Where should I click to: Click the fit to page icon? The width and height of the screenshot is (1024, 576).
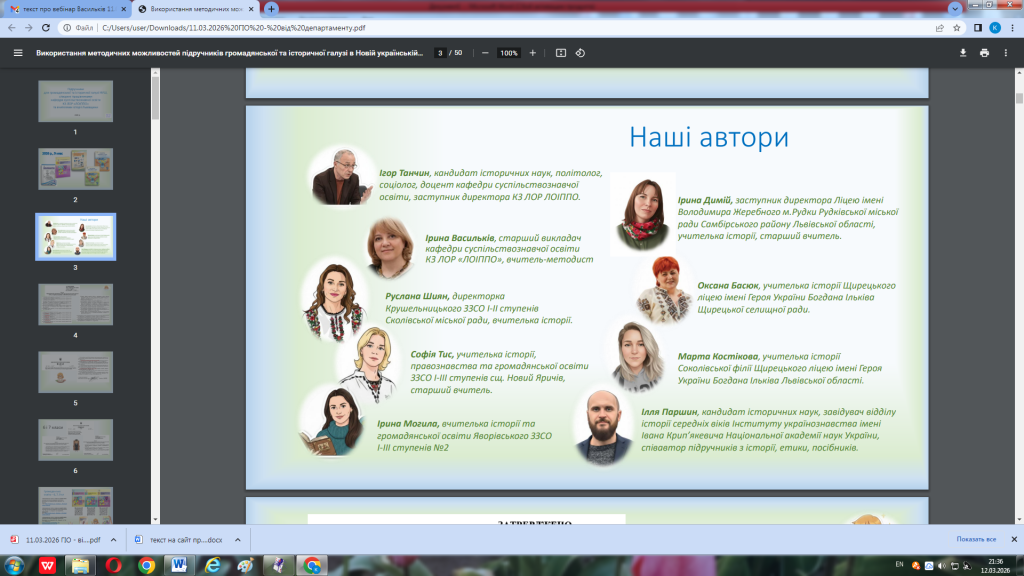(x=561, y=52)
